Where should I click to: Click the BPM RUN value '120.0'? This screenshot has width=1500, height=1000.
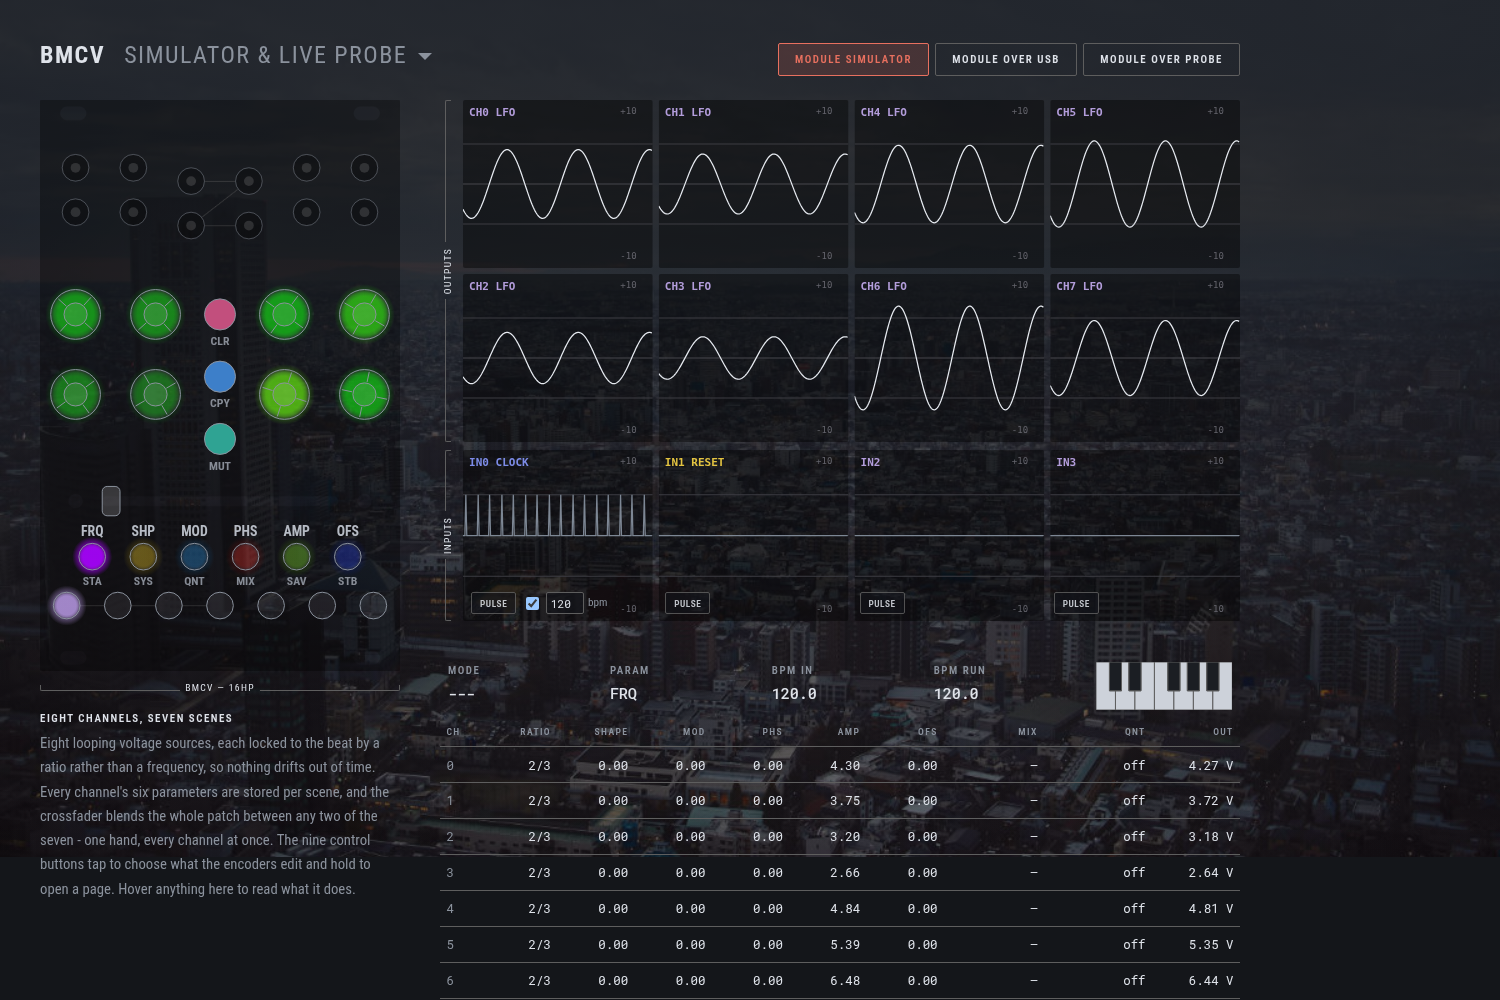click(x=956, y=694)
